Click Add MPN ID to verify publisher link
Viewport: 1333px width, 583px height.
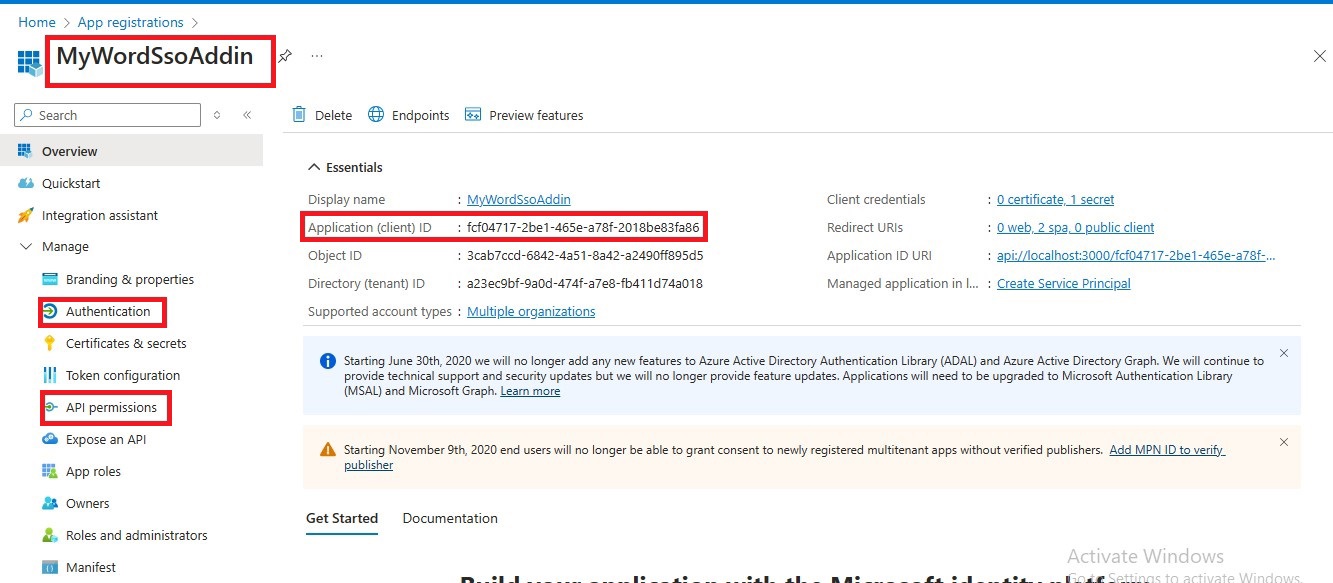1167,450
